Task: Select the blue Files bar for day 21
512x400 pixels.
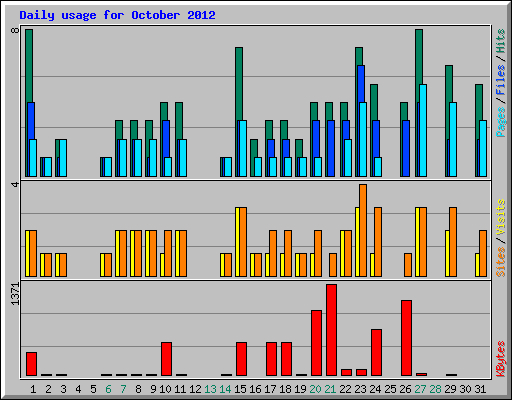Action: click(x=331, y=148)
